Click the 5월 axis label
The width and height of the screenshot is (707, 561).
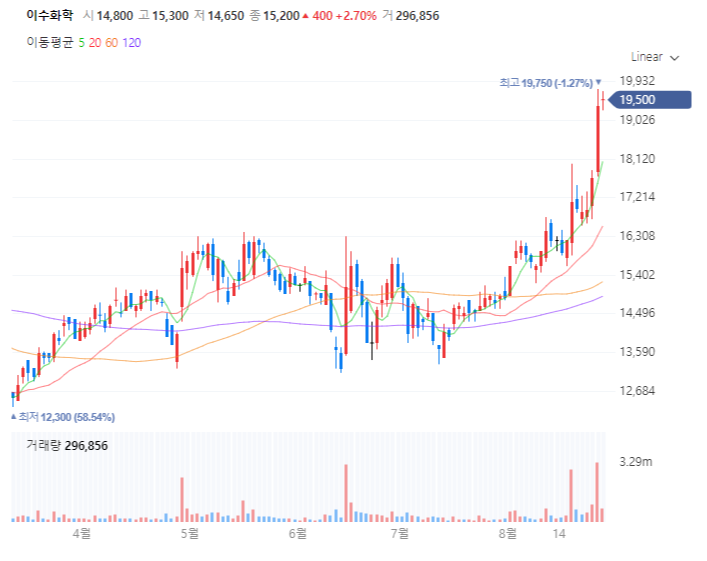click(190, 533)
